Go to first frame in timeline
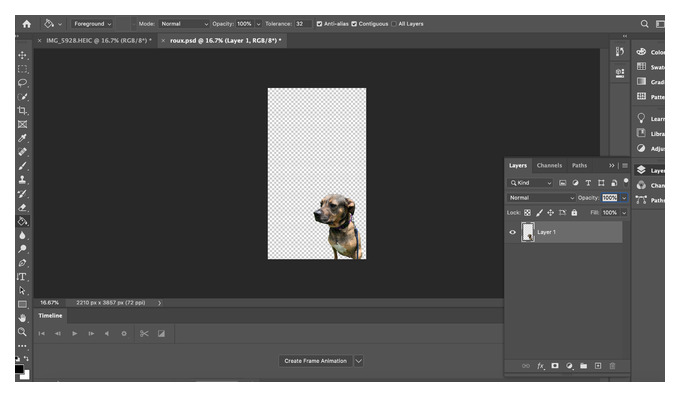Screen dimensions: 680x397 tap(42, 334)
